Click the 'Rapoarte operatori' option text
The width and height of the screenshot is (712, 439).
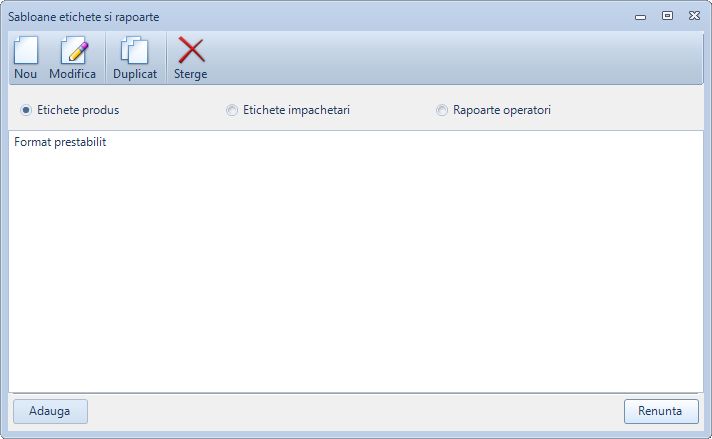[x=501, y=110]
